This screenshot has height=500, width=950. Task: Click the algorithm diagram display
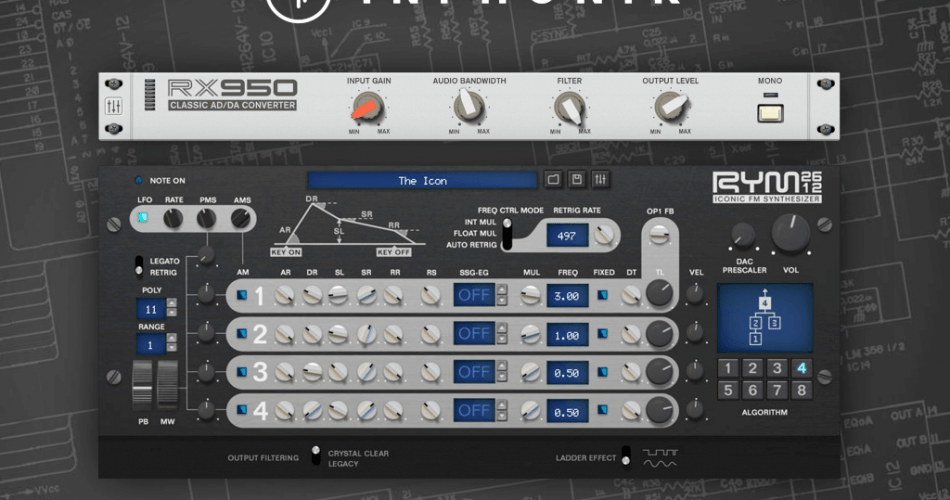tap(765, 318)
